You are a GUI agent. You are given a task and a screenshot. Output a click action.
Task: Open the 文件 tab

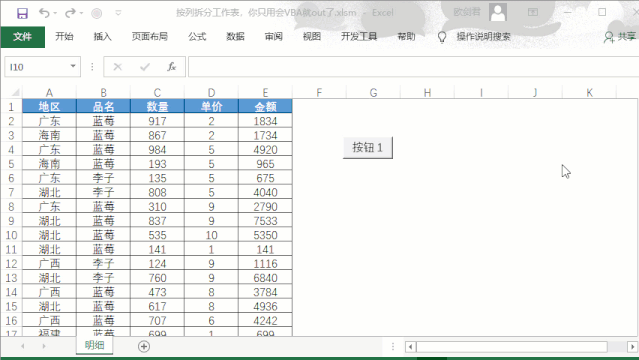pyautogui.click(x=22, y=37)
